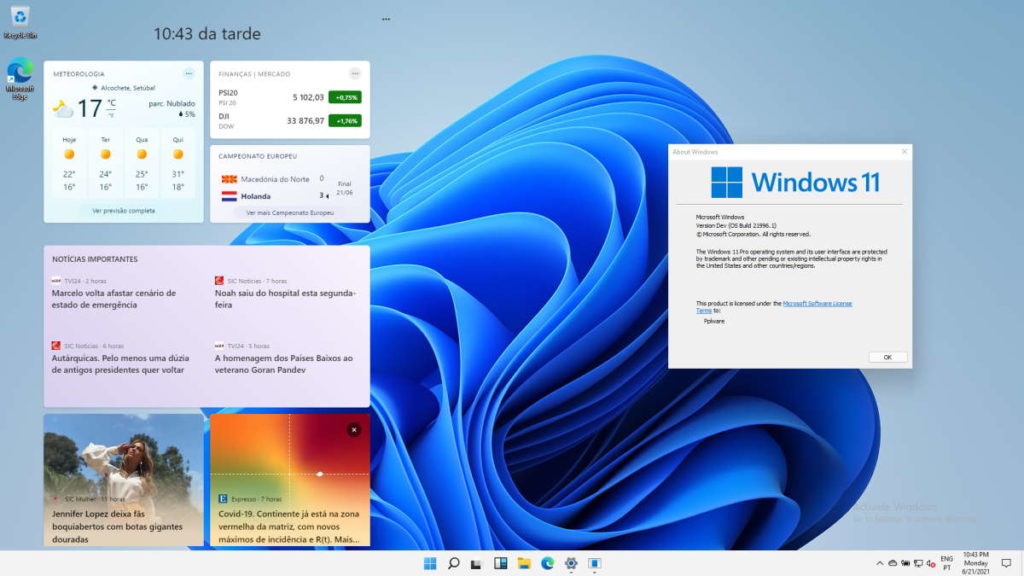Open the widgets panel options ellipsis at top
1024x576 pixels.
tap(386, 19)
